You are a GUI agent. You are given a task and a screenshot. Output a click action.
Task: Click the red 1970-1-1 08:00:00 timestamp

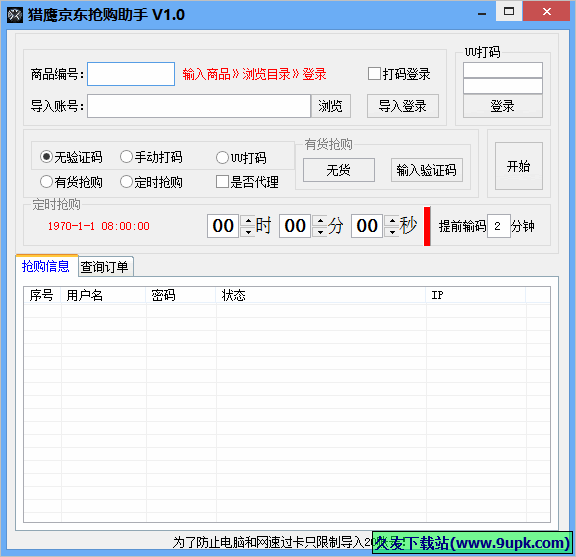98,226
